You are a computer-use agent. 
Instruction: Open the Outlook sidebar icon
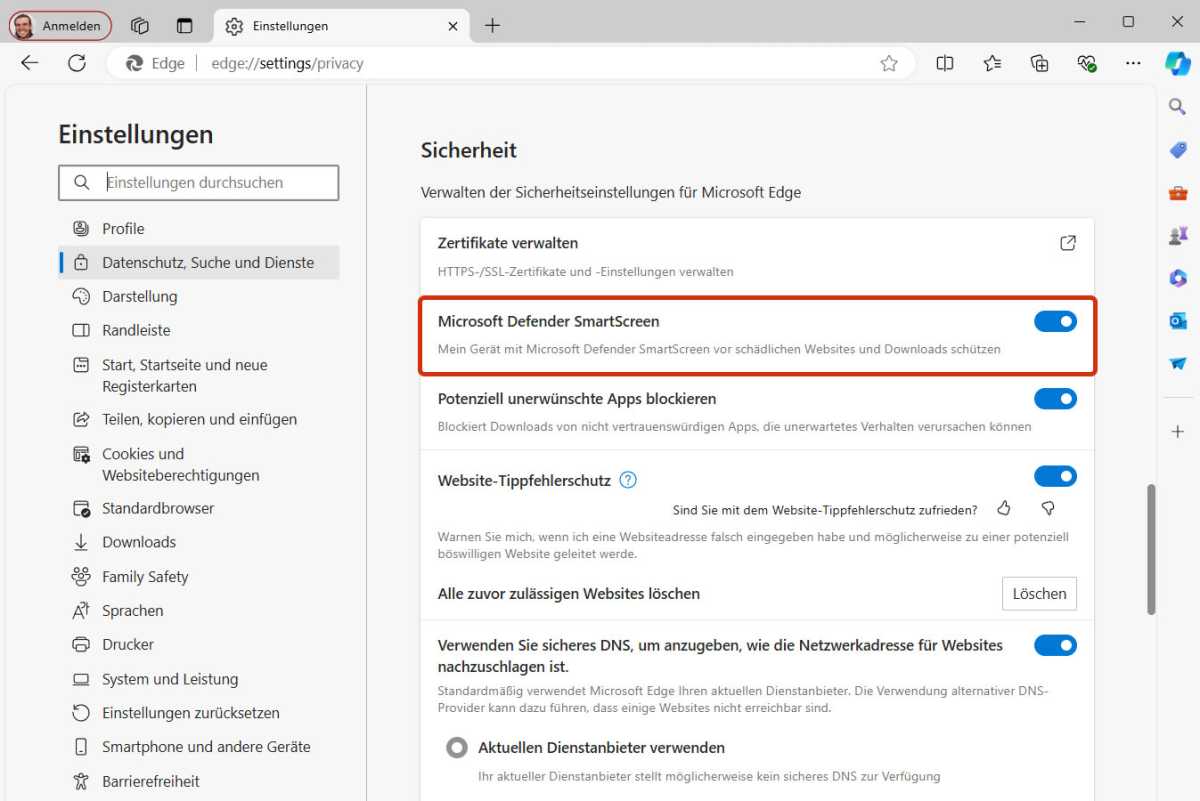point(1178,321)
